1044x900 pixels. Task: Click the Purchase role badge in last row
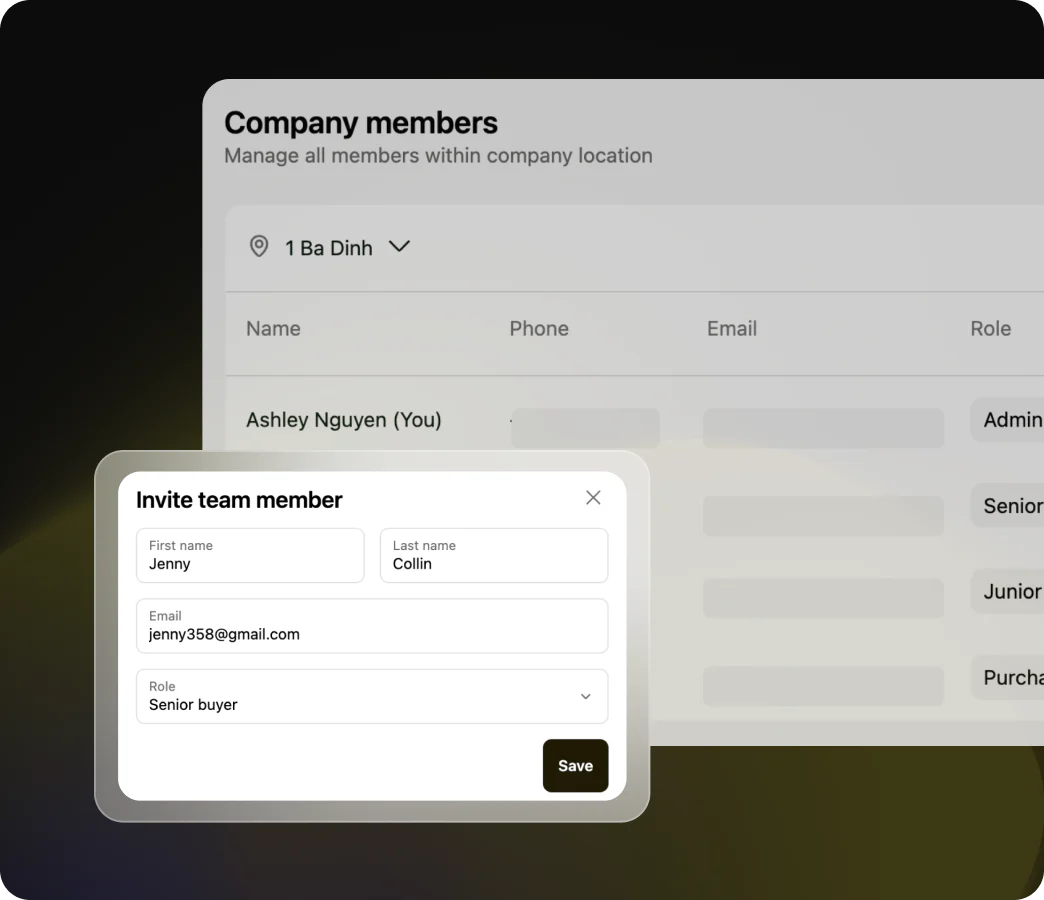tap(1010, 678)
